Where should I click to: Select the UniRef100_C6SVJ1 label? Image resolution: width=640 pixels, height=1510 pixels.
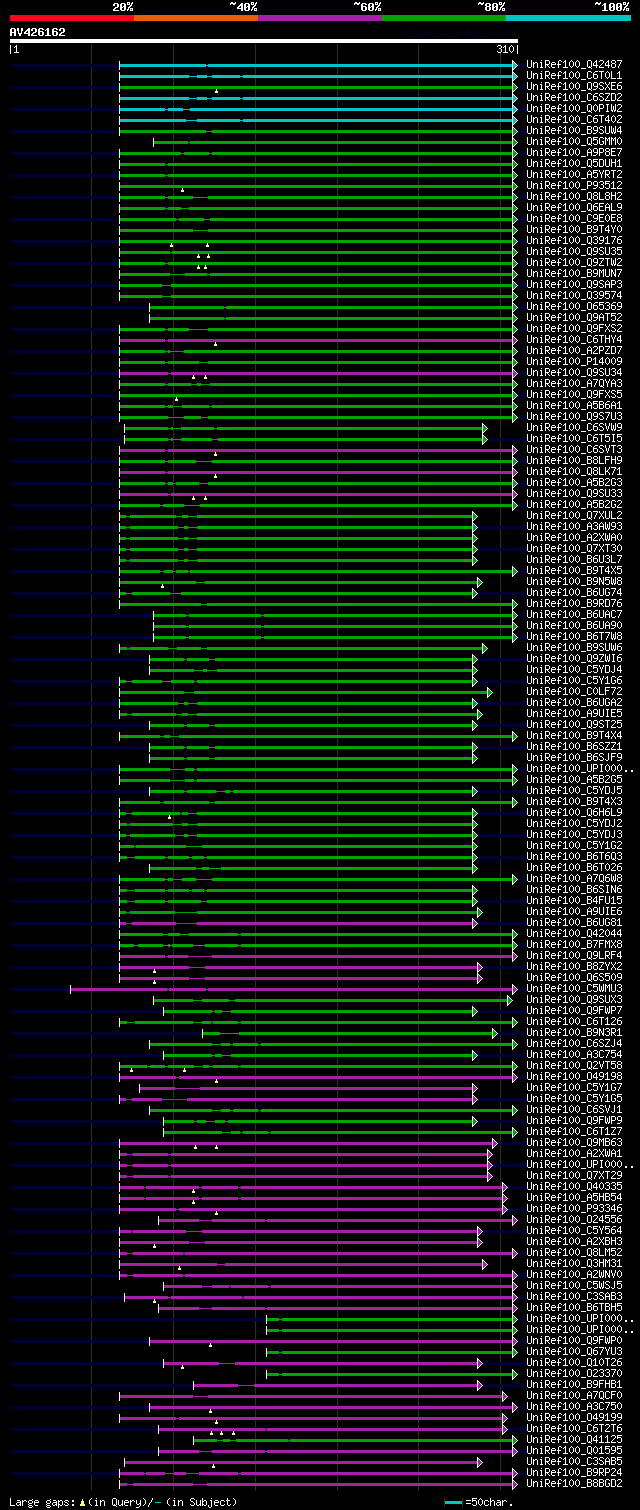pyautogui.click(x=574, y=1109)
